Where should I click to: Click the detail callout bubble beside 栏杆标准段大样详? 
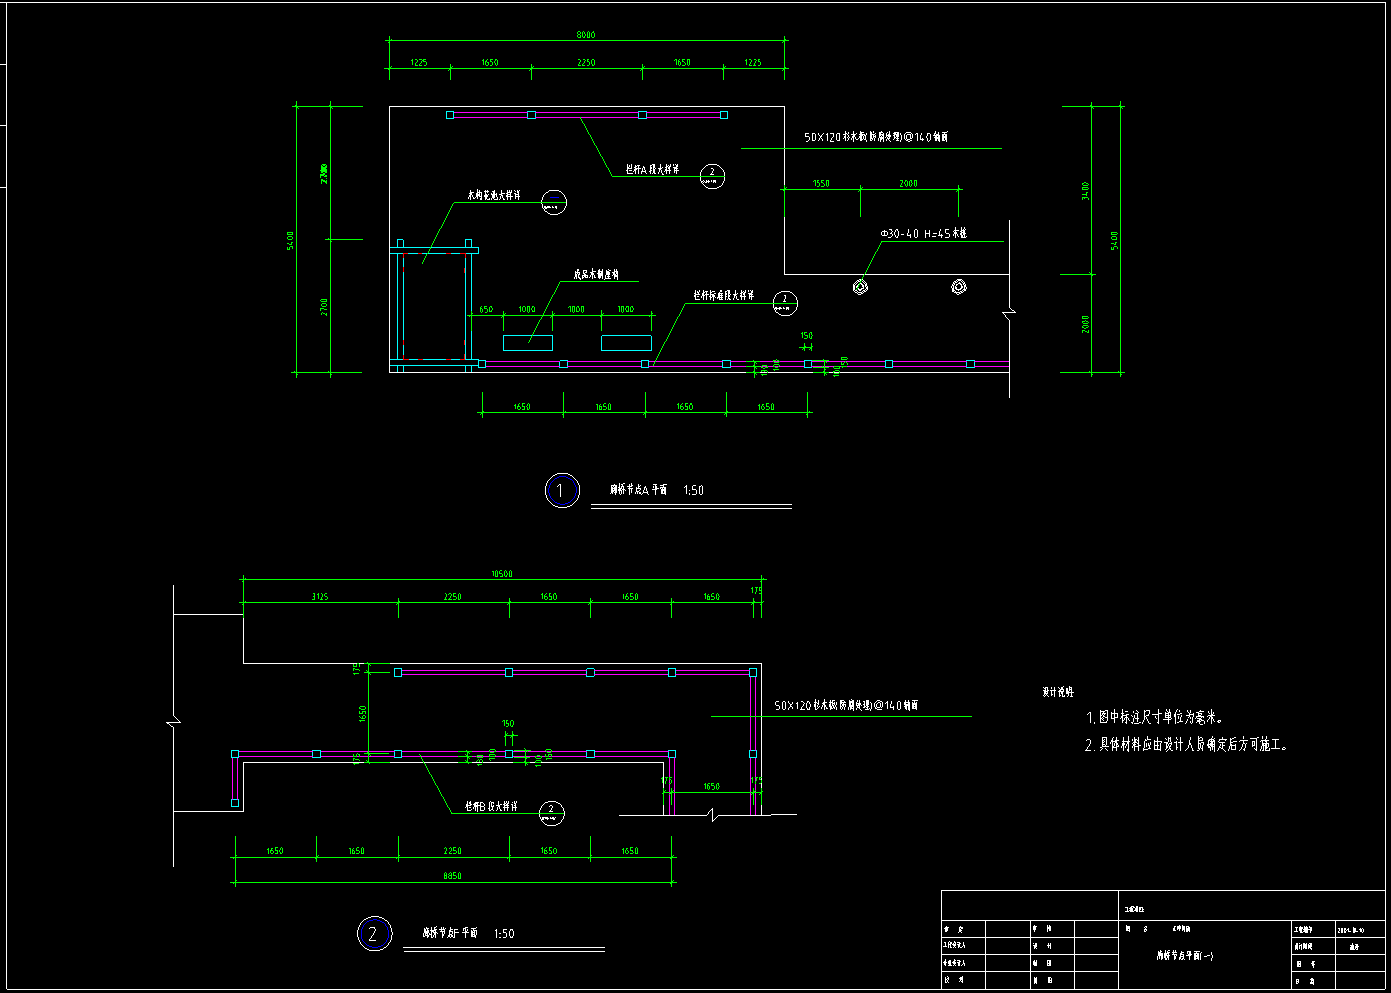click(x=785, y=303)
